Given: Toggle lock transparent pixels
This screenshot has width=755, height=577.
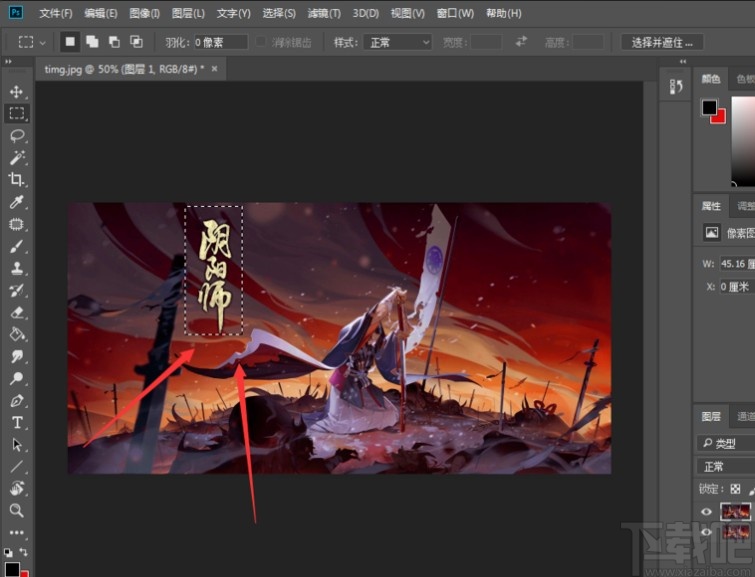Looking at the screenshot, I should [735, 489].
